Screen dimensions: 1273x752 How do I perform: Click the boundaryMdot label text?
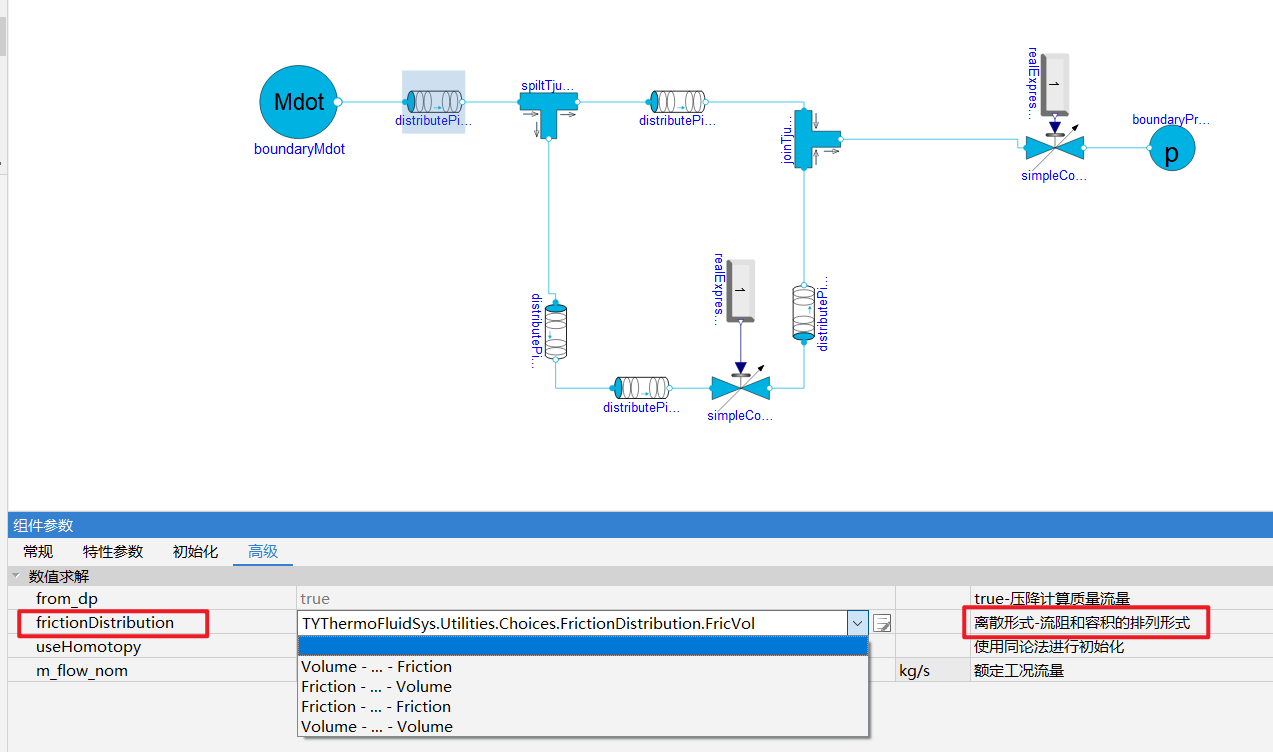point(299,149)
